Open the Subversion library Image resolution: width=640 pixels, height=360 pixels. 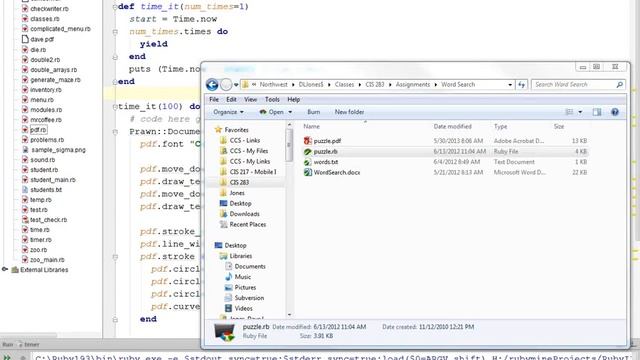pos(249,298)
